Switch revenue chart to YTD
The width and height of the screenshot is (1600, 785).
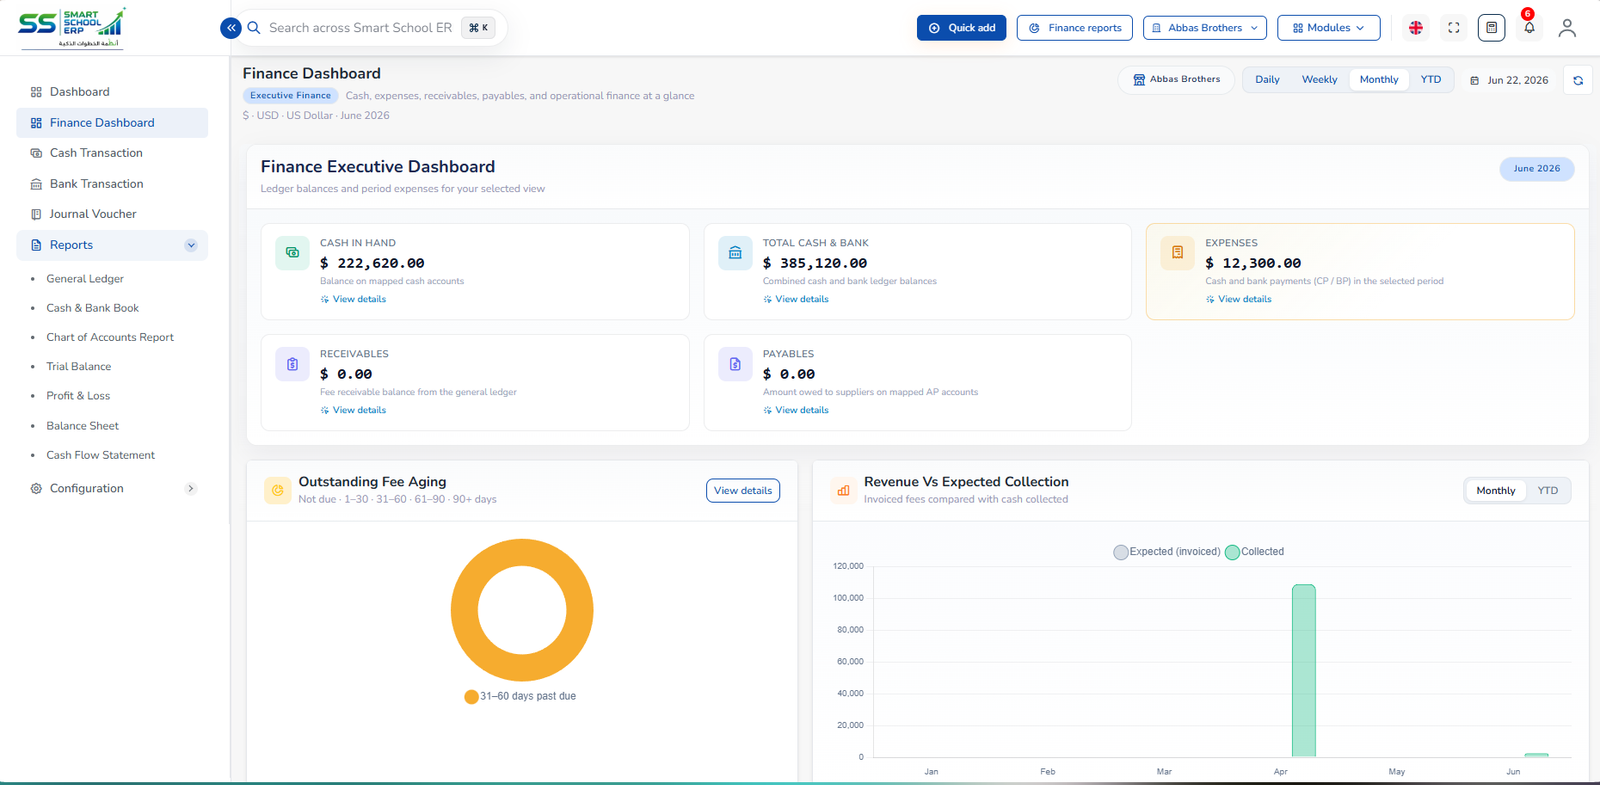[1548, 491]
